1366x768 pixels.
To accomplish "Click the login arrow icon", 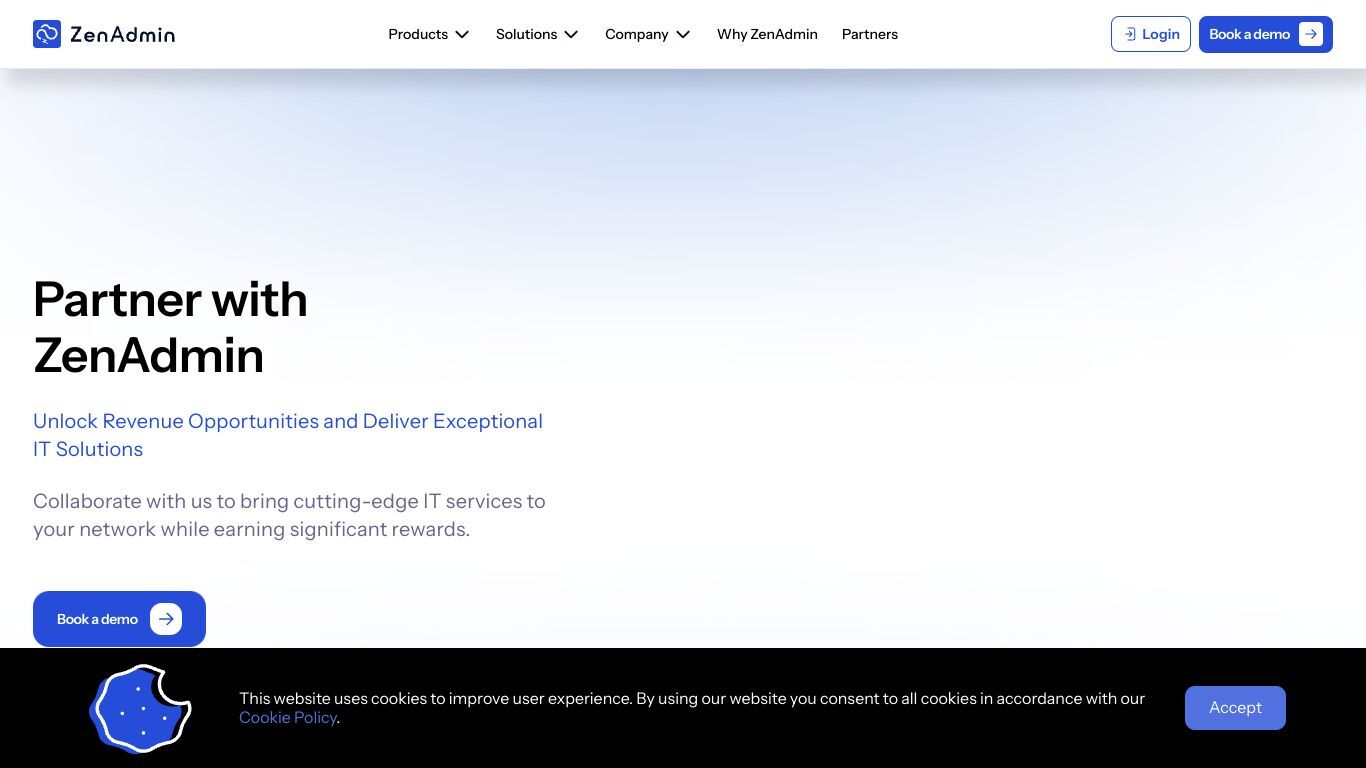I will pos(1130,34).
